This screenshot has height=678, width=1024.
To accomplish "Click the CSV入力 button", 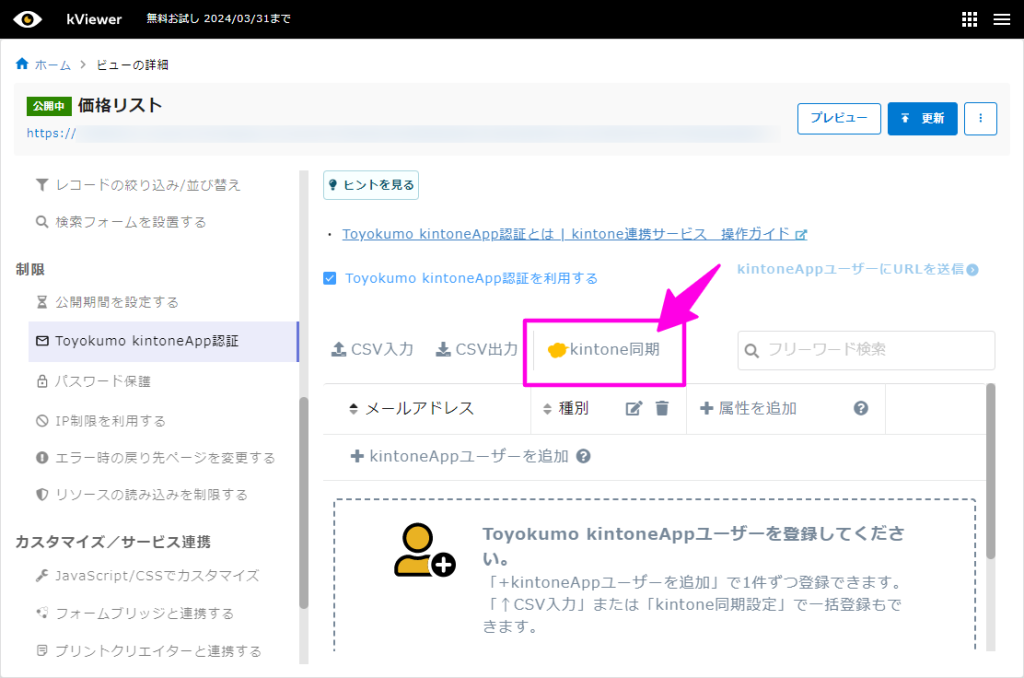I will coord(372,349).
